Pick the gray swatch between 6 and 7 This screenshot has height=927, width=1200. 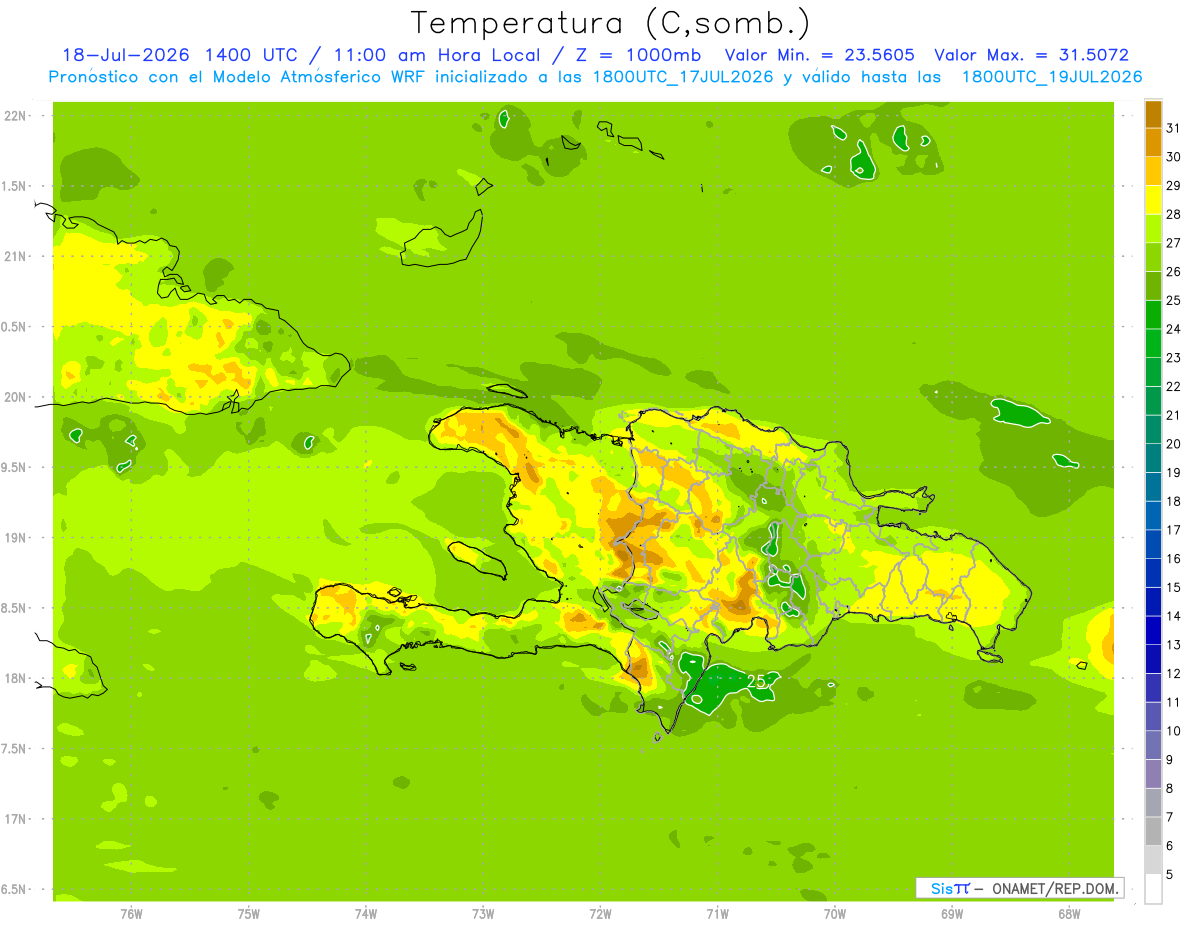[x=1153, y=831]
